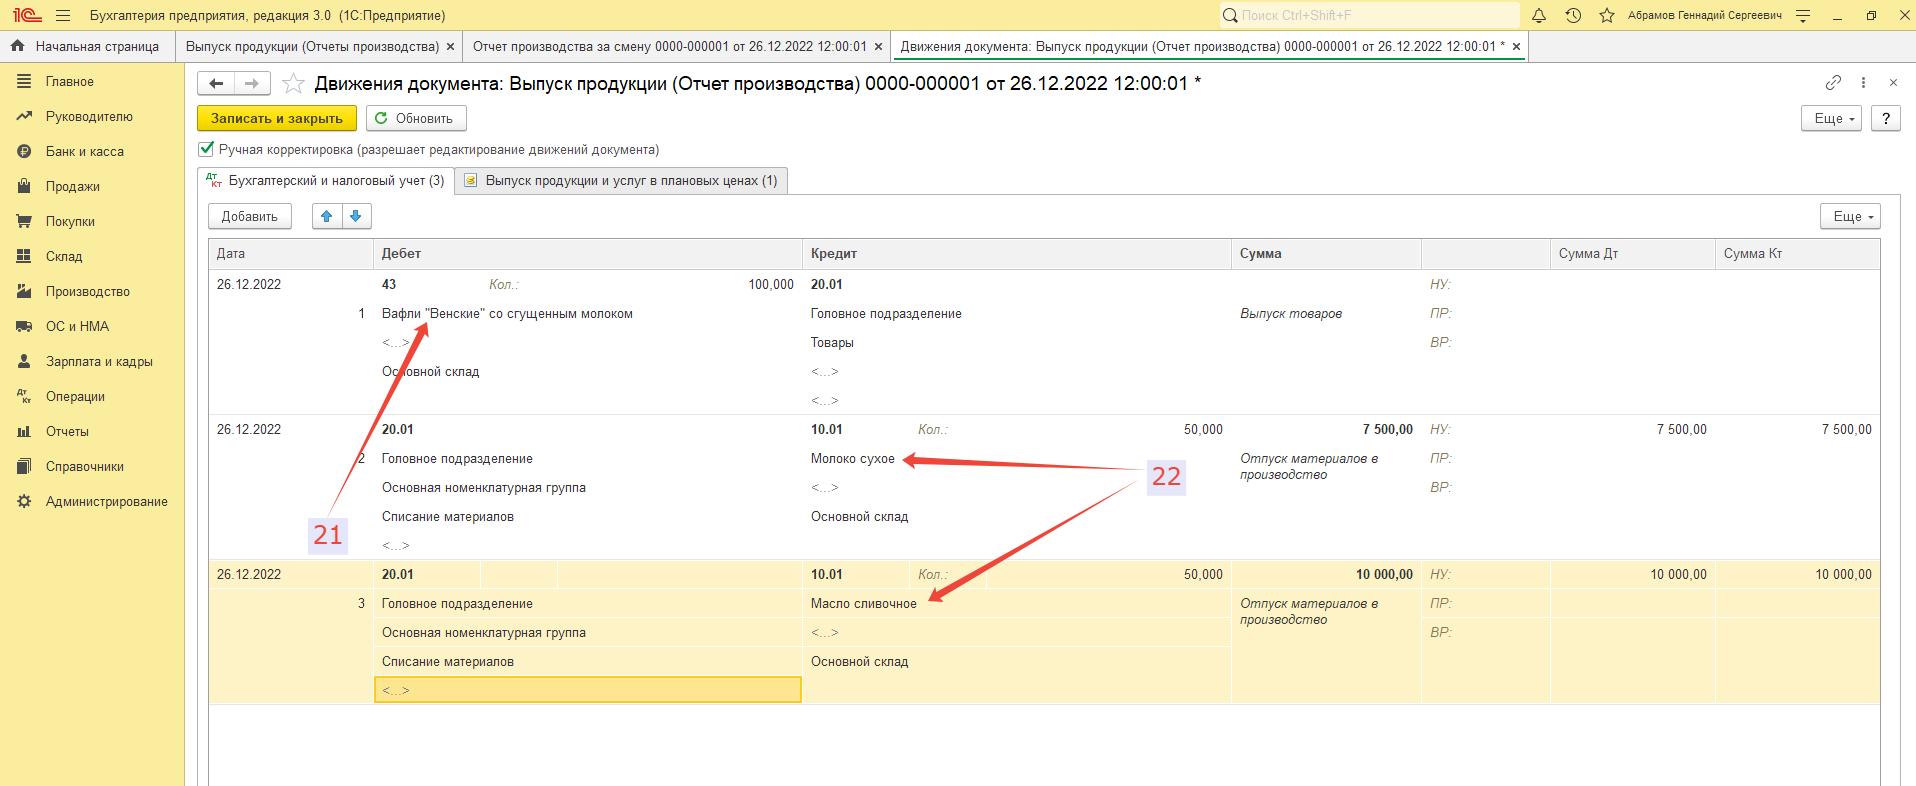The width and height of the screenshot is (1916, 786).
Task: Click Записать и закрыть button
Action: [x=276, y=118]
